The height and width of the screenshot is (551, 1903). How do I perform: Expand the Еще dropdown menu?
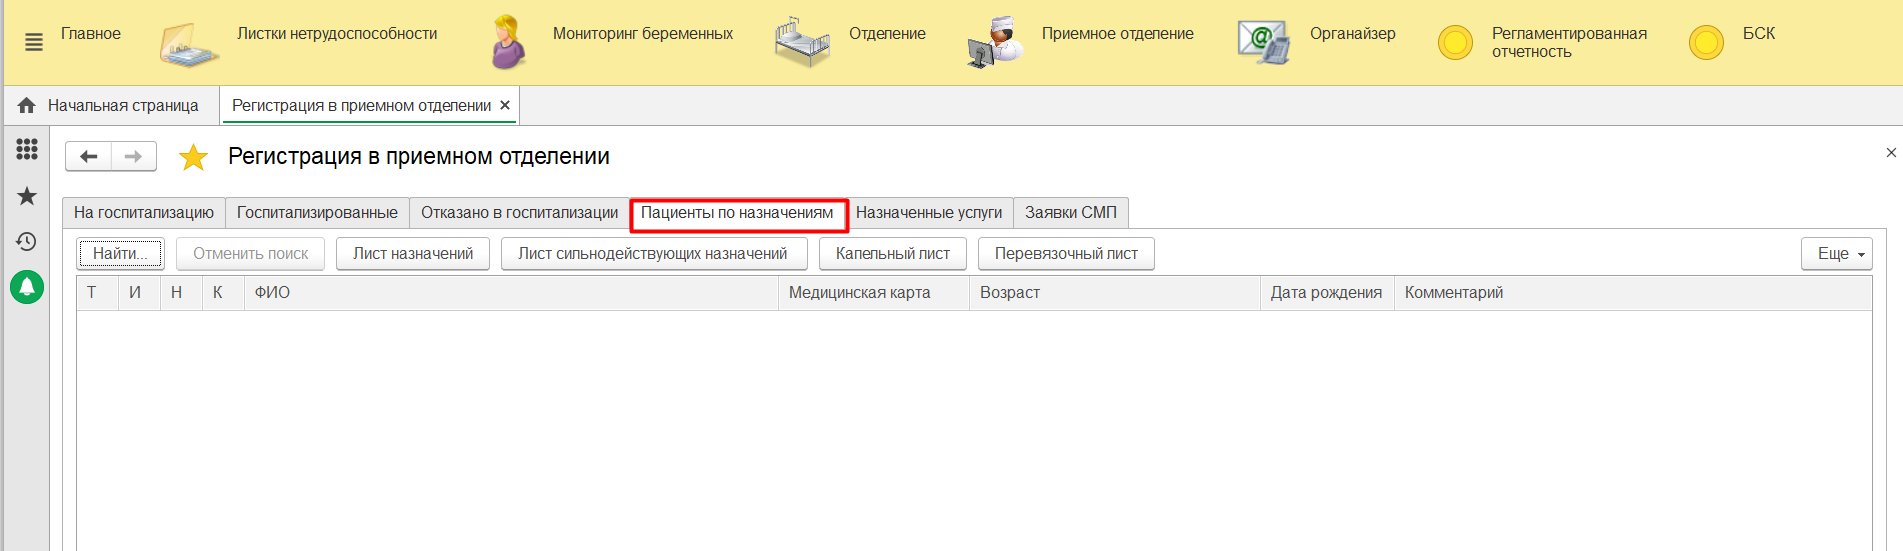[1837, 254]
